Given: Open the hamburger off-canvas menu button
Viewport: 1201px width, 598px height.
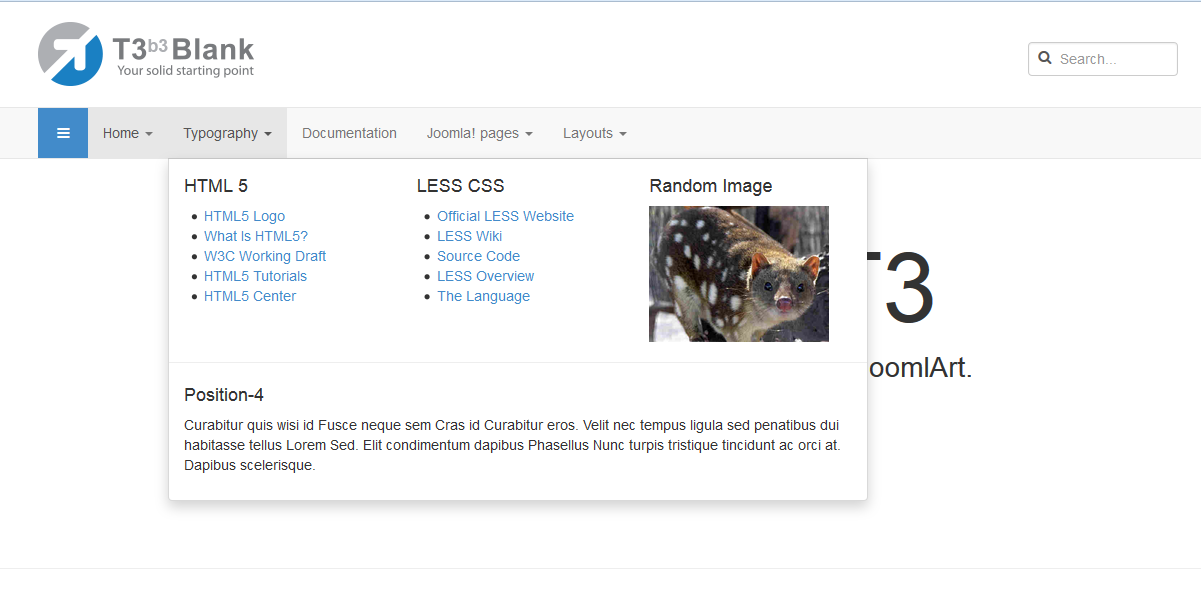Looking at the screenshot, I should click(x=63, y=133).
